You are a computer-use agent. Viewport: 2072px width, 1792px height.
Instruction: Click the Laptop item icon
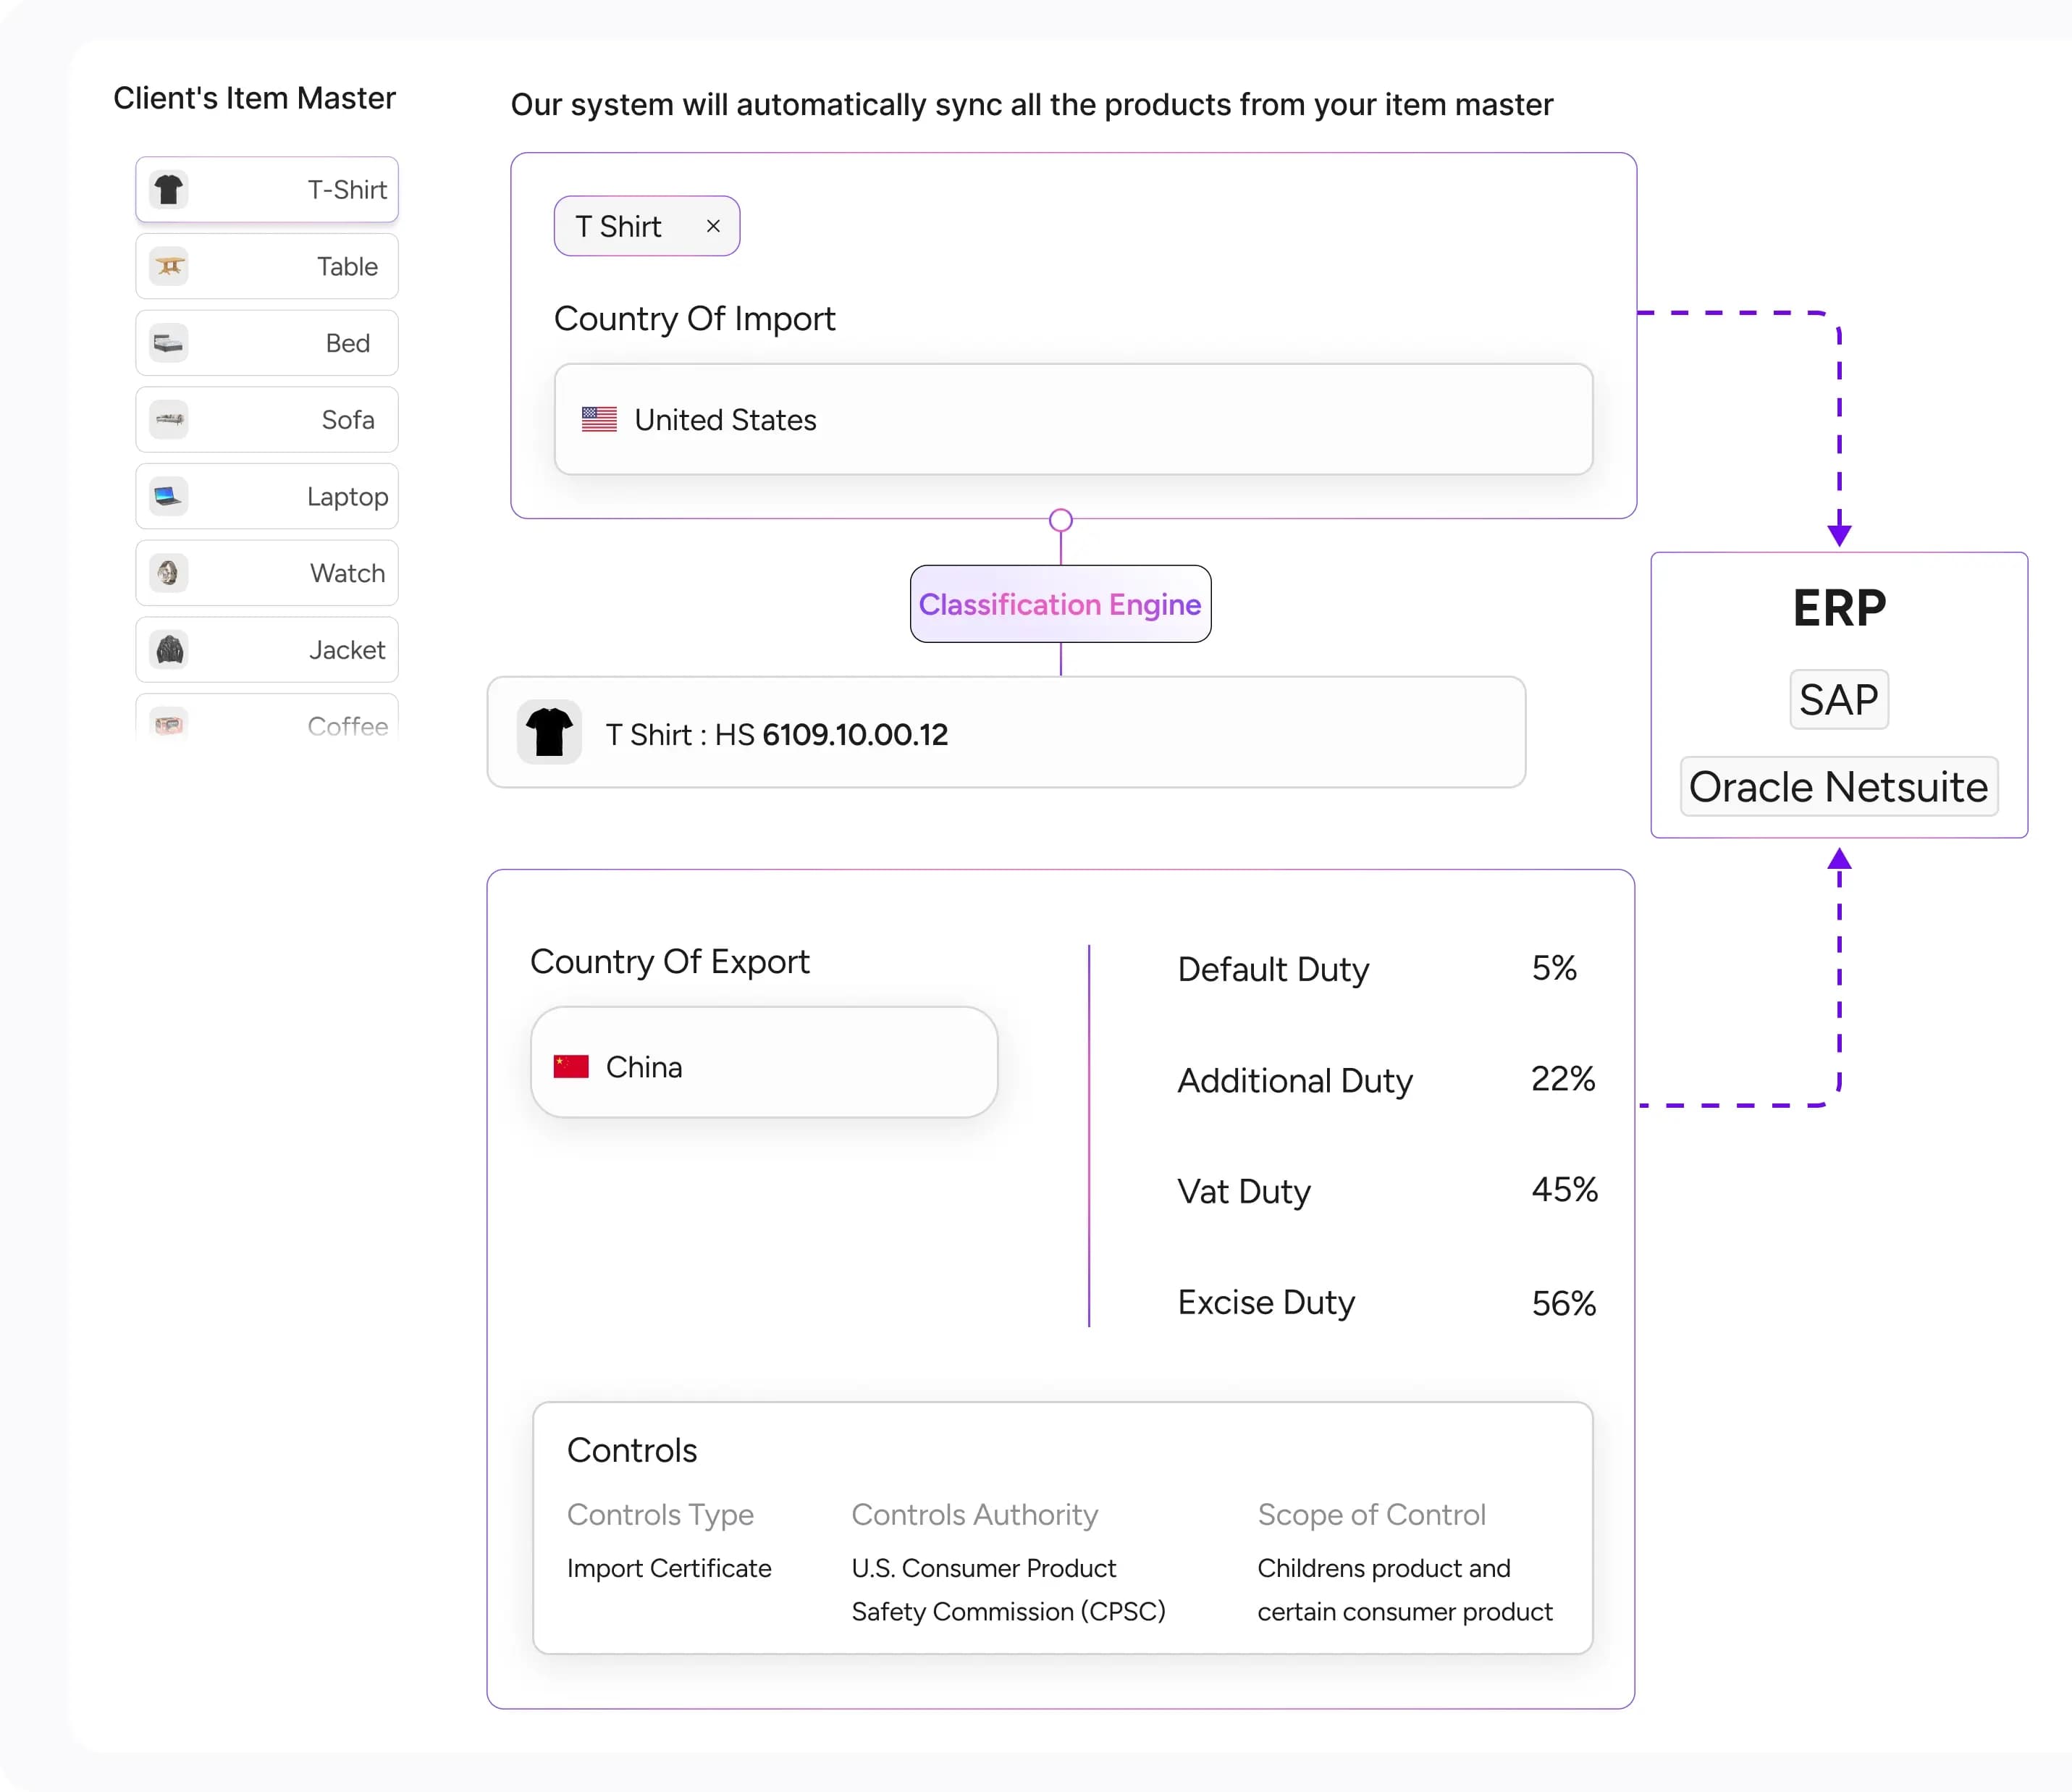tap(169, 497)
